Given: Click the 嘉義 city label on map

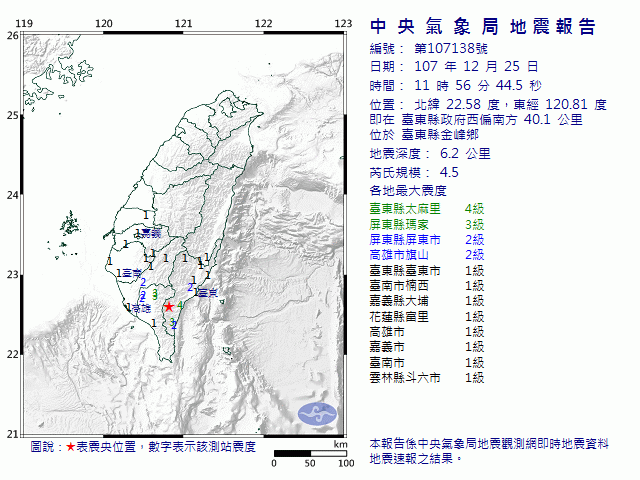Looking at the screenshot, I should [x=152, y=232].
